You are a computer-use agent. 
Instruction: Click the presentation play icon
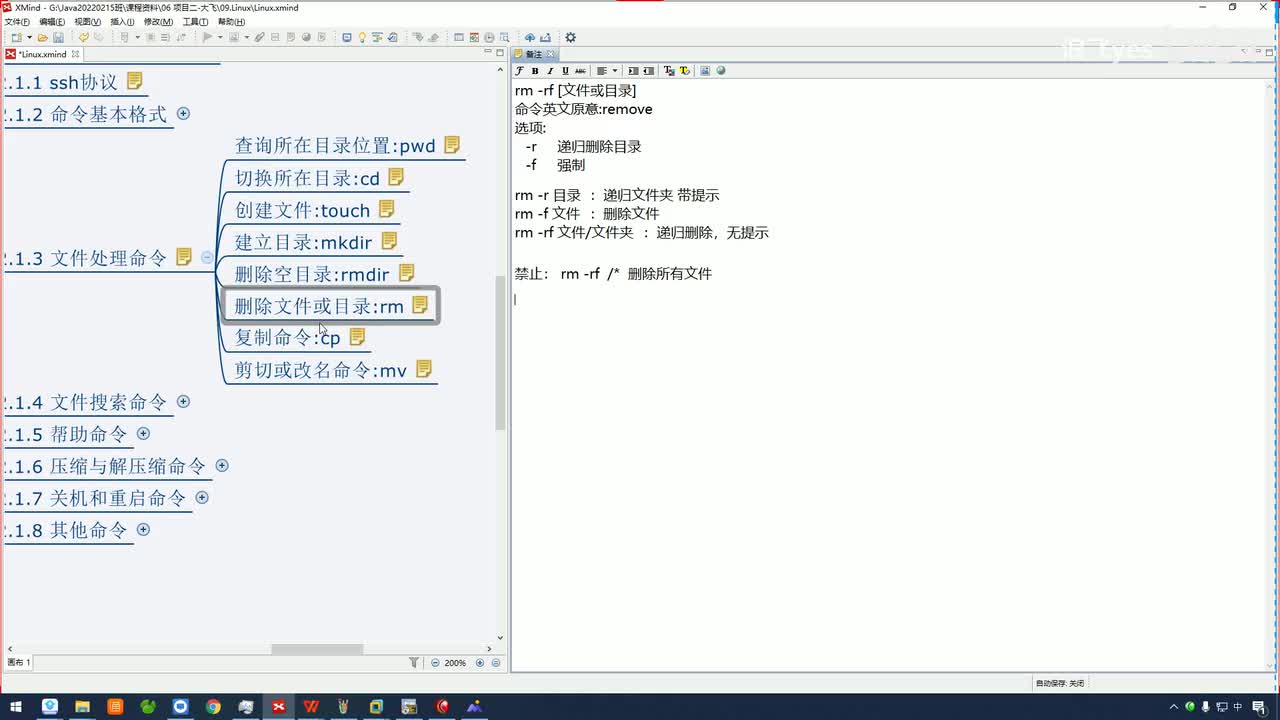(x=207, y=38)
